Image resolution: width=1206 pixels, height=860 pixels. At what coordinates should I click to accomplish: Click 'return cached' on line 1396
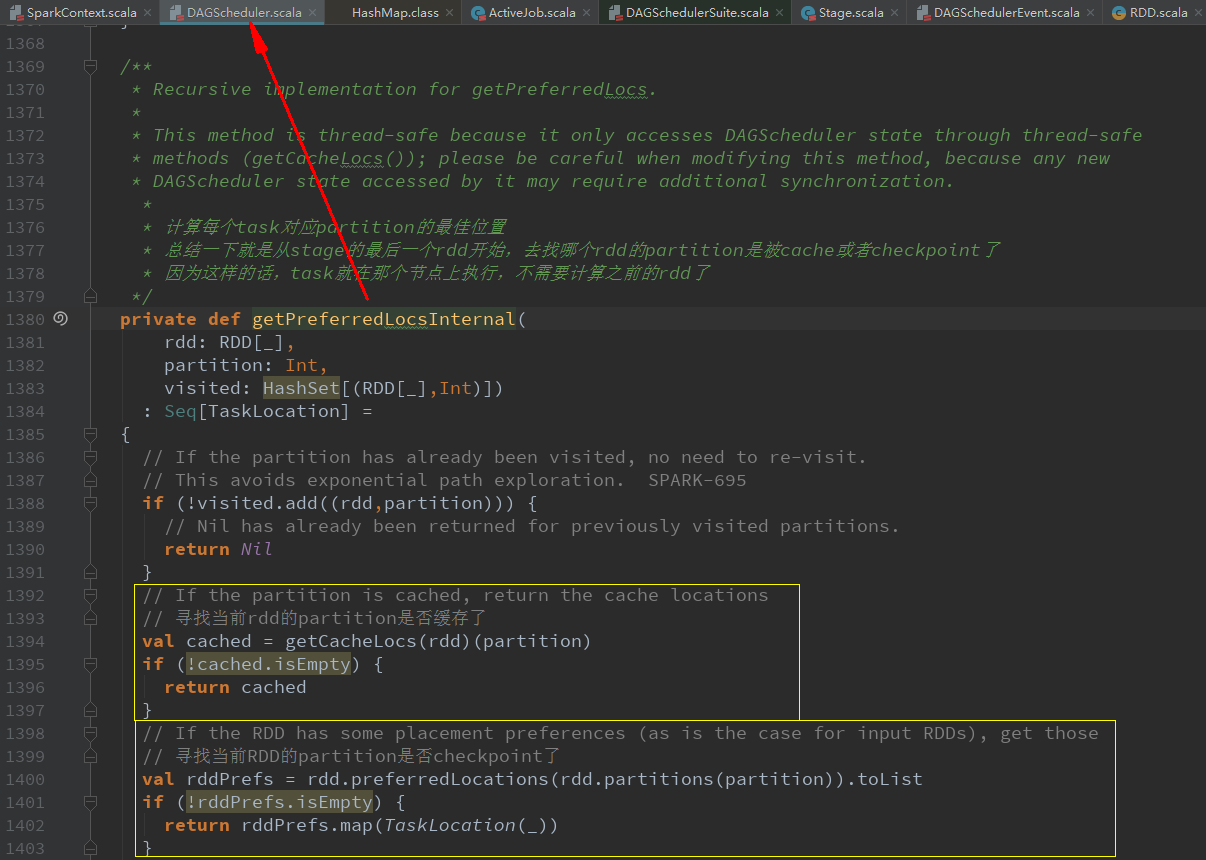[235, 687]
